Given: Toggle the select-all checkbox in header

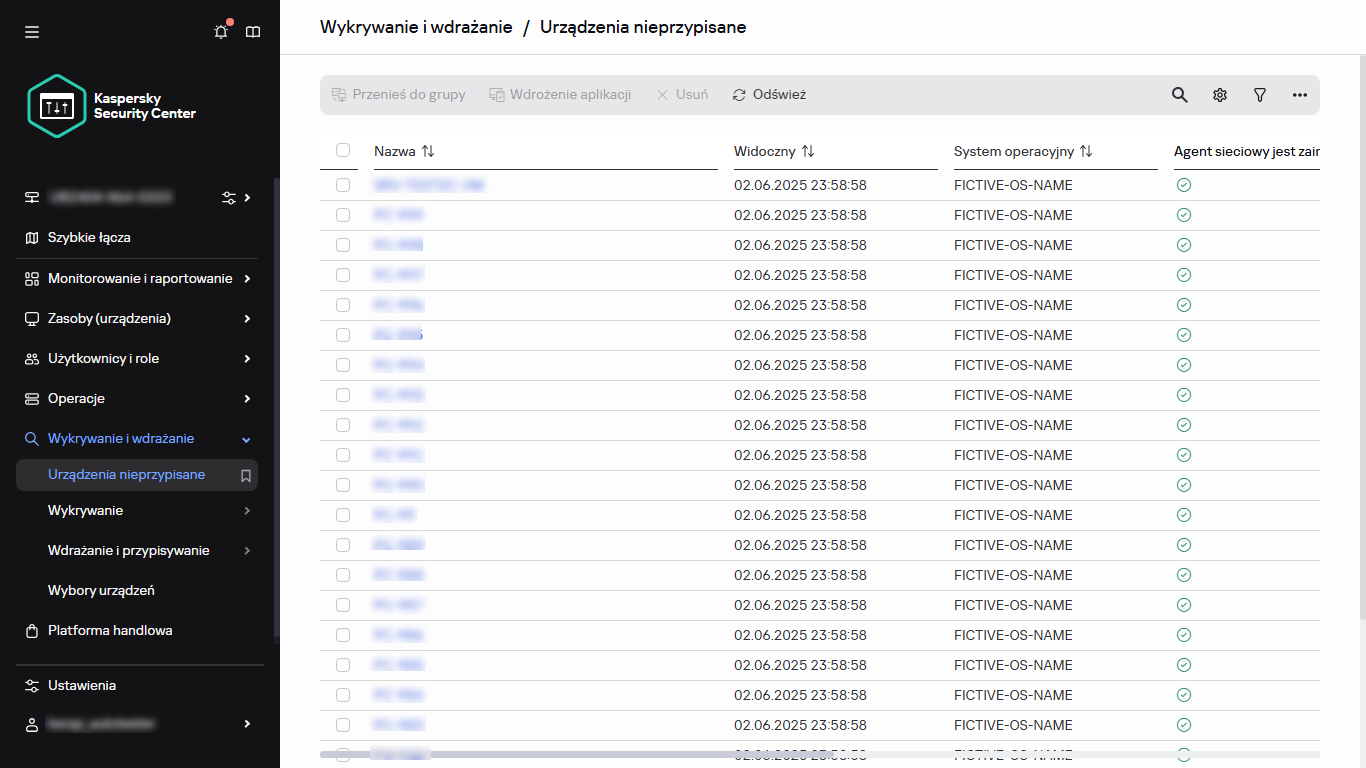Looking at the screenshot, I should [x=343, y=150].
